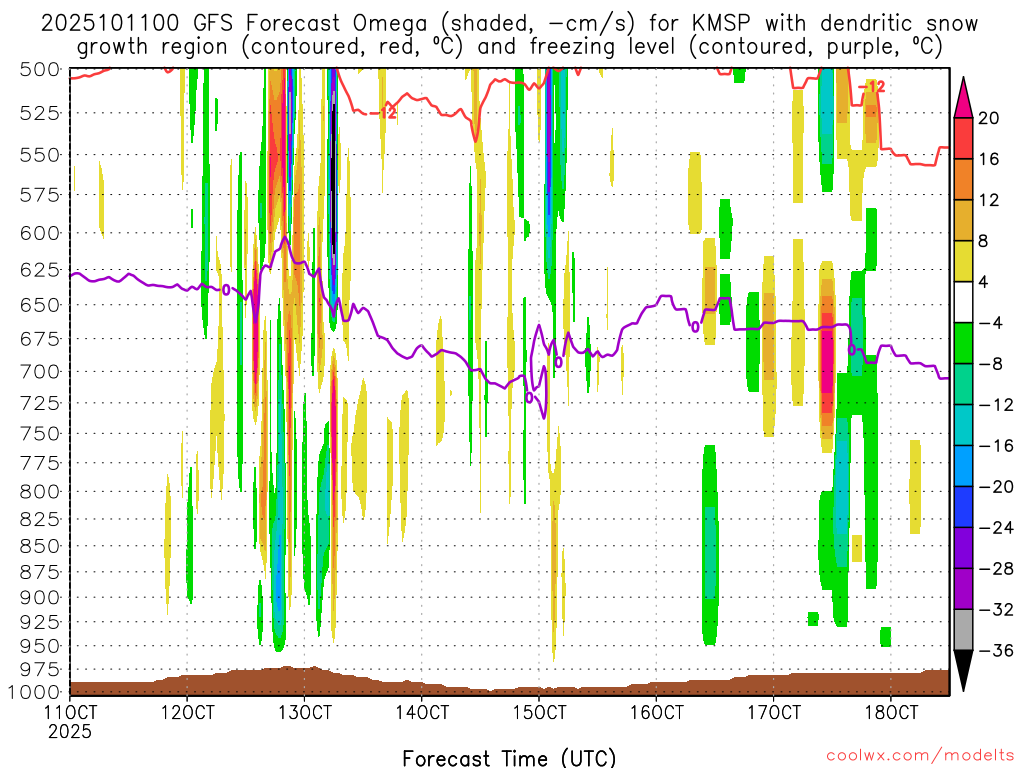Select the bright green colorbar segment below -4

click(x=964, y=343)
